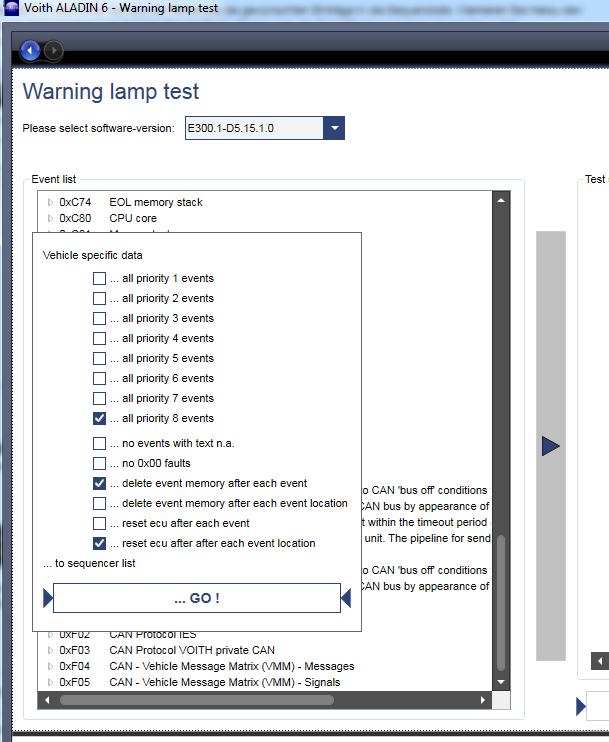Click the ... GO ! button
609x742 pixels.
point(197,598)
